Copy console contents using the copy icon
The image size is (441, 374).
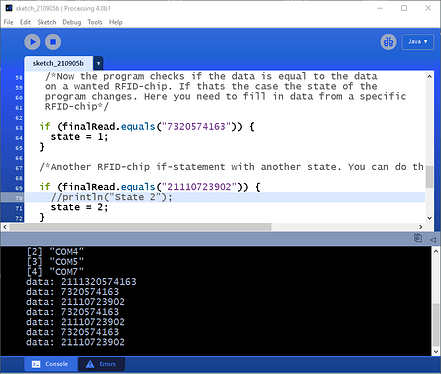coord(418,238)
